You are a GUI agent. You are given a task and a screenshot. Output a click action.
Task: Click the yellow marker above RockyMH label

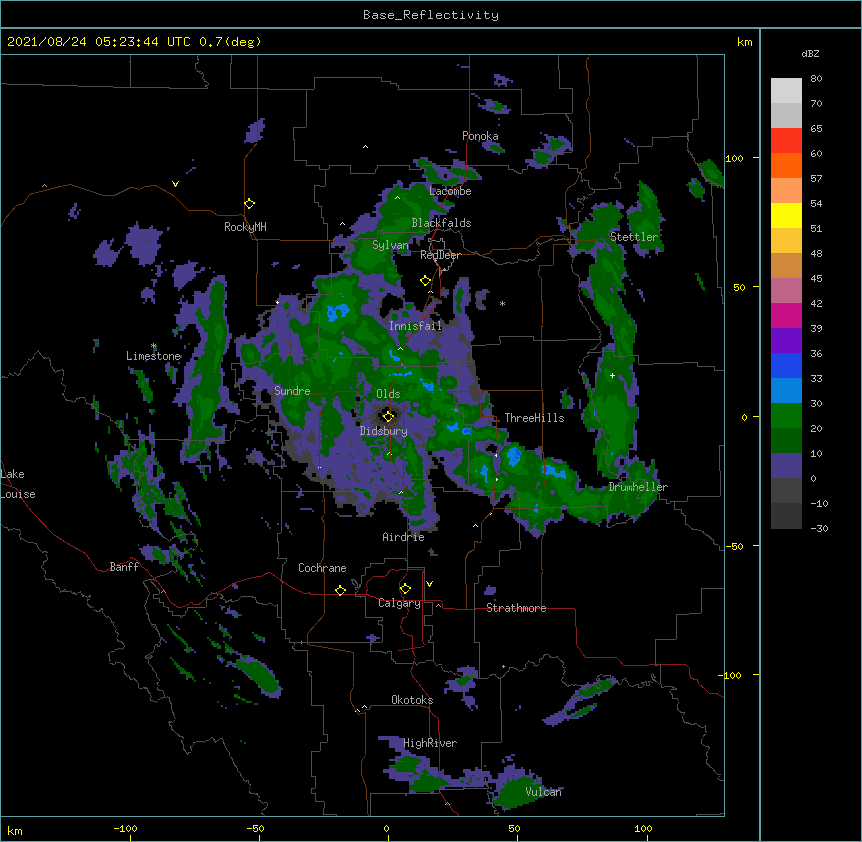click(249, 204)
